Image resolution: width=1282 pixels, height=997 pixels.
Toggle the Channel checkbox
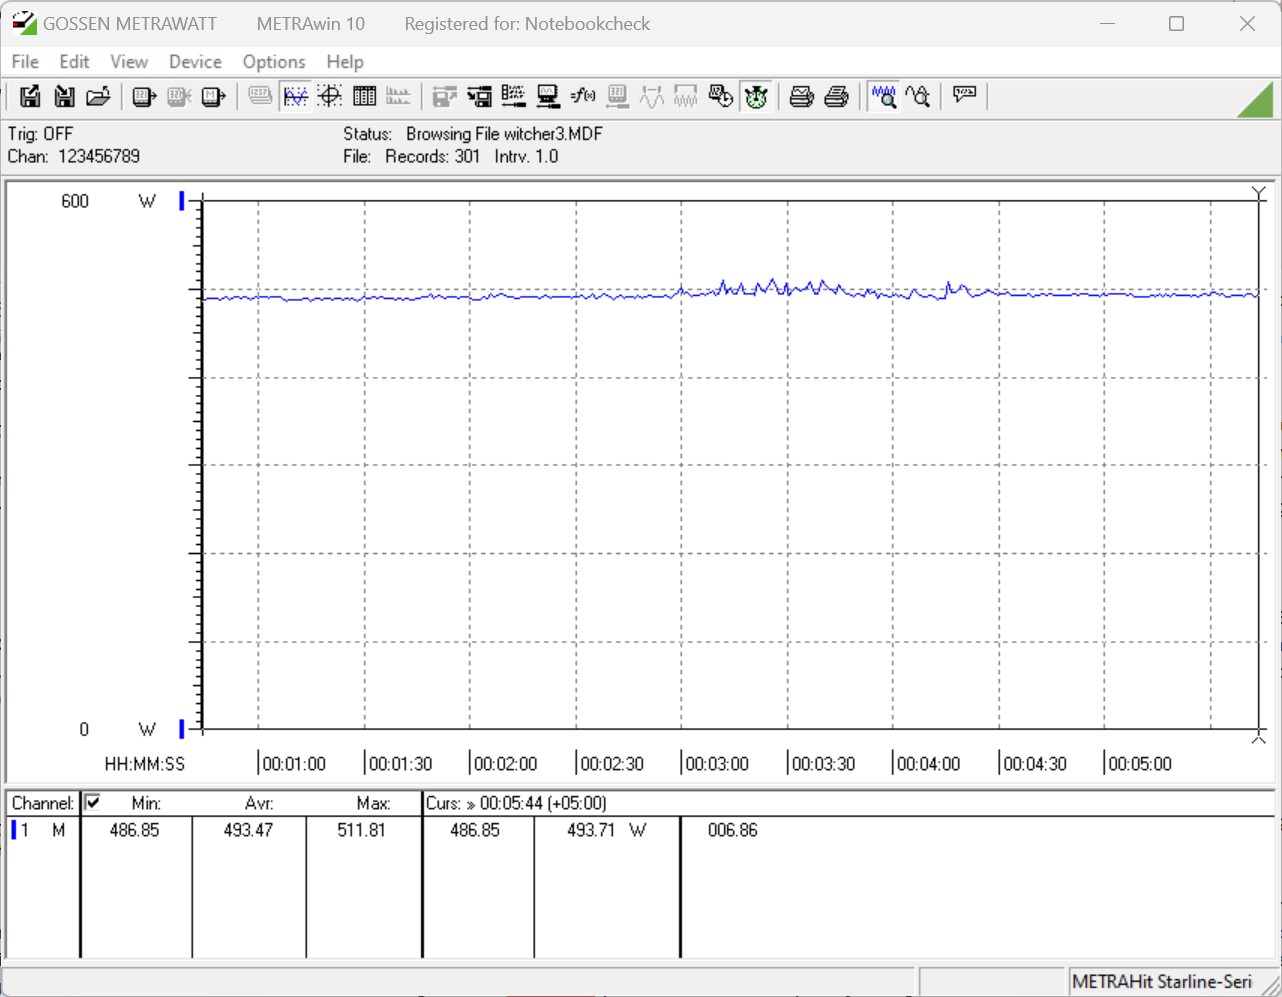(93, 802)
